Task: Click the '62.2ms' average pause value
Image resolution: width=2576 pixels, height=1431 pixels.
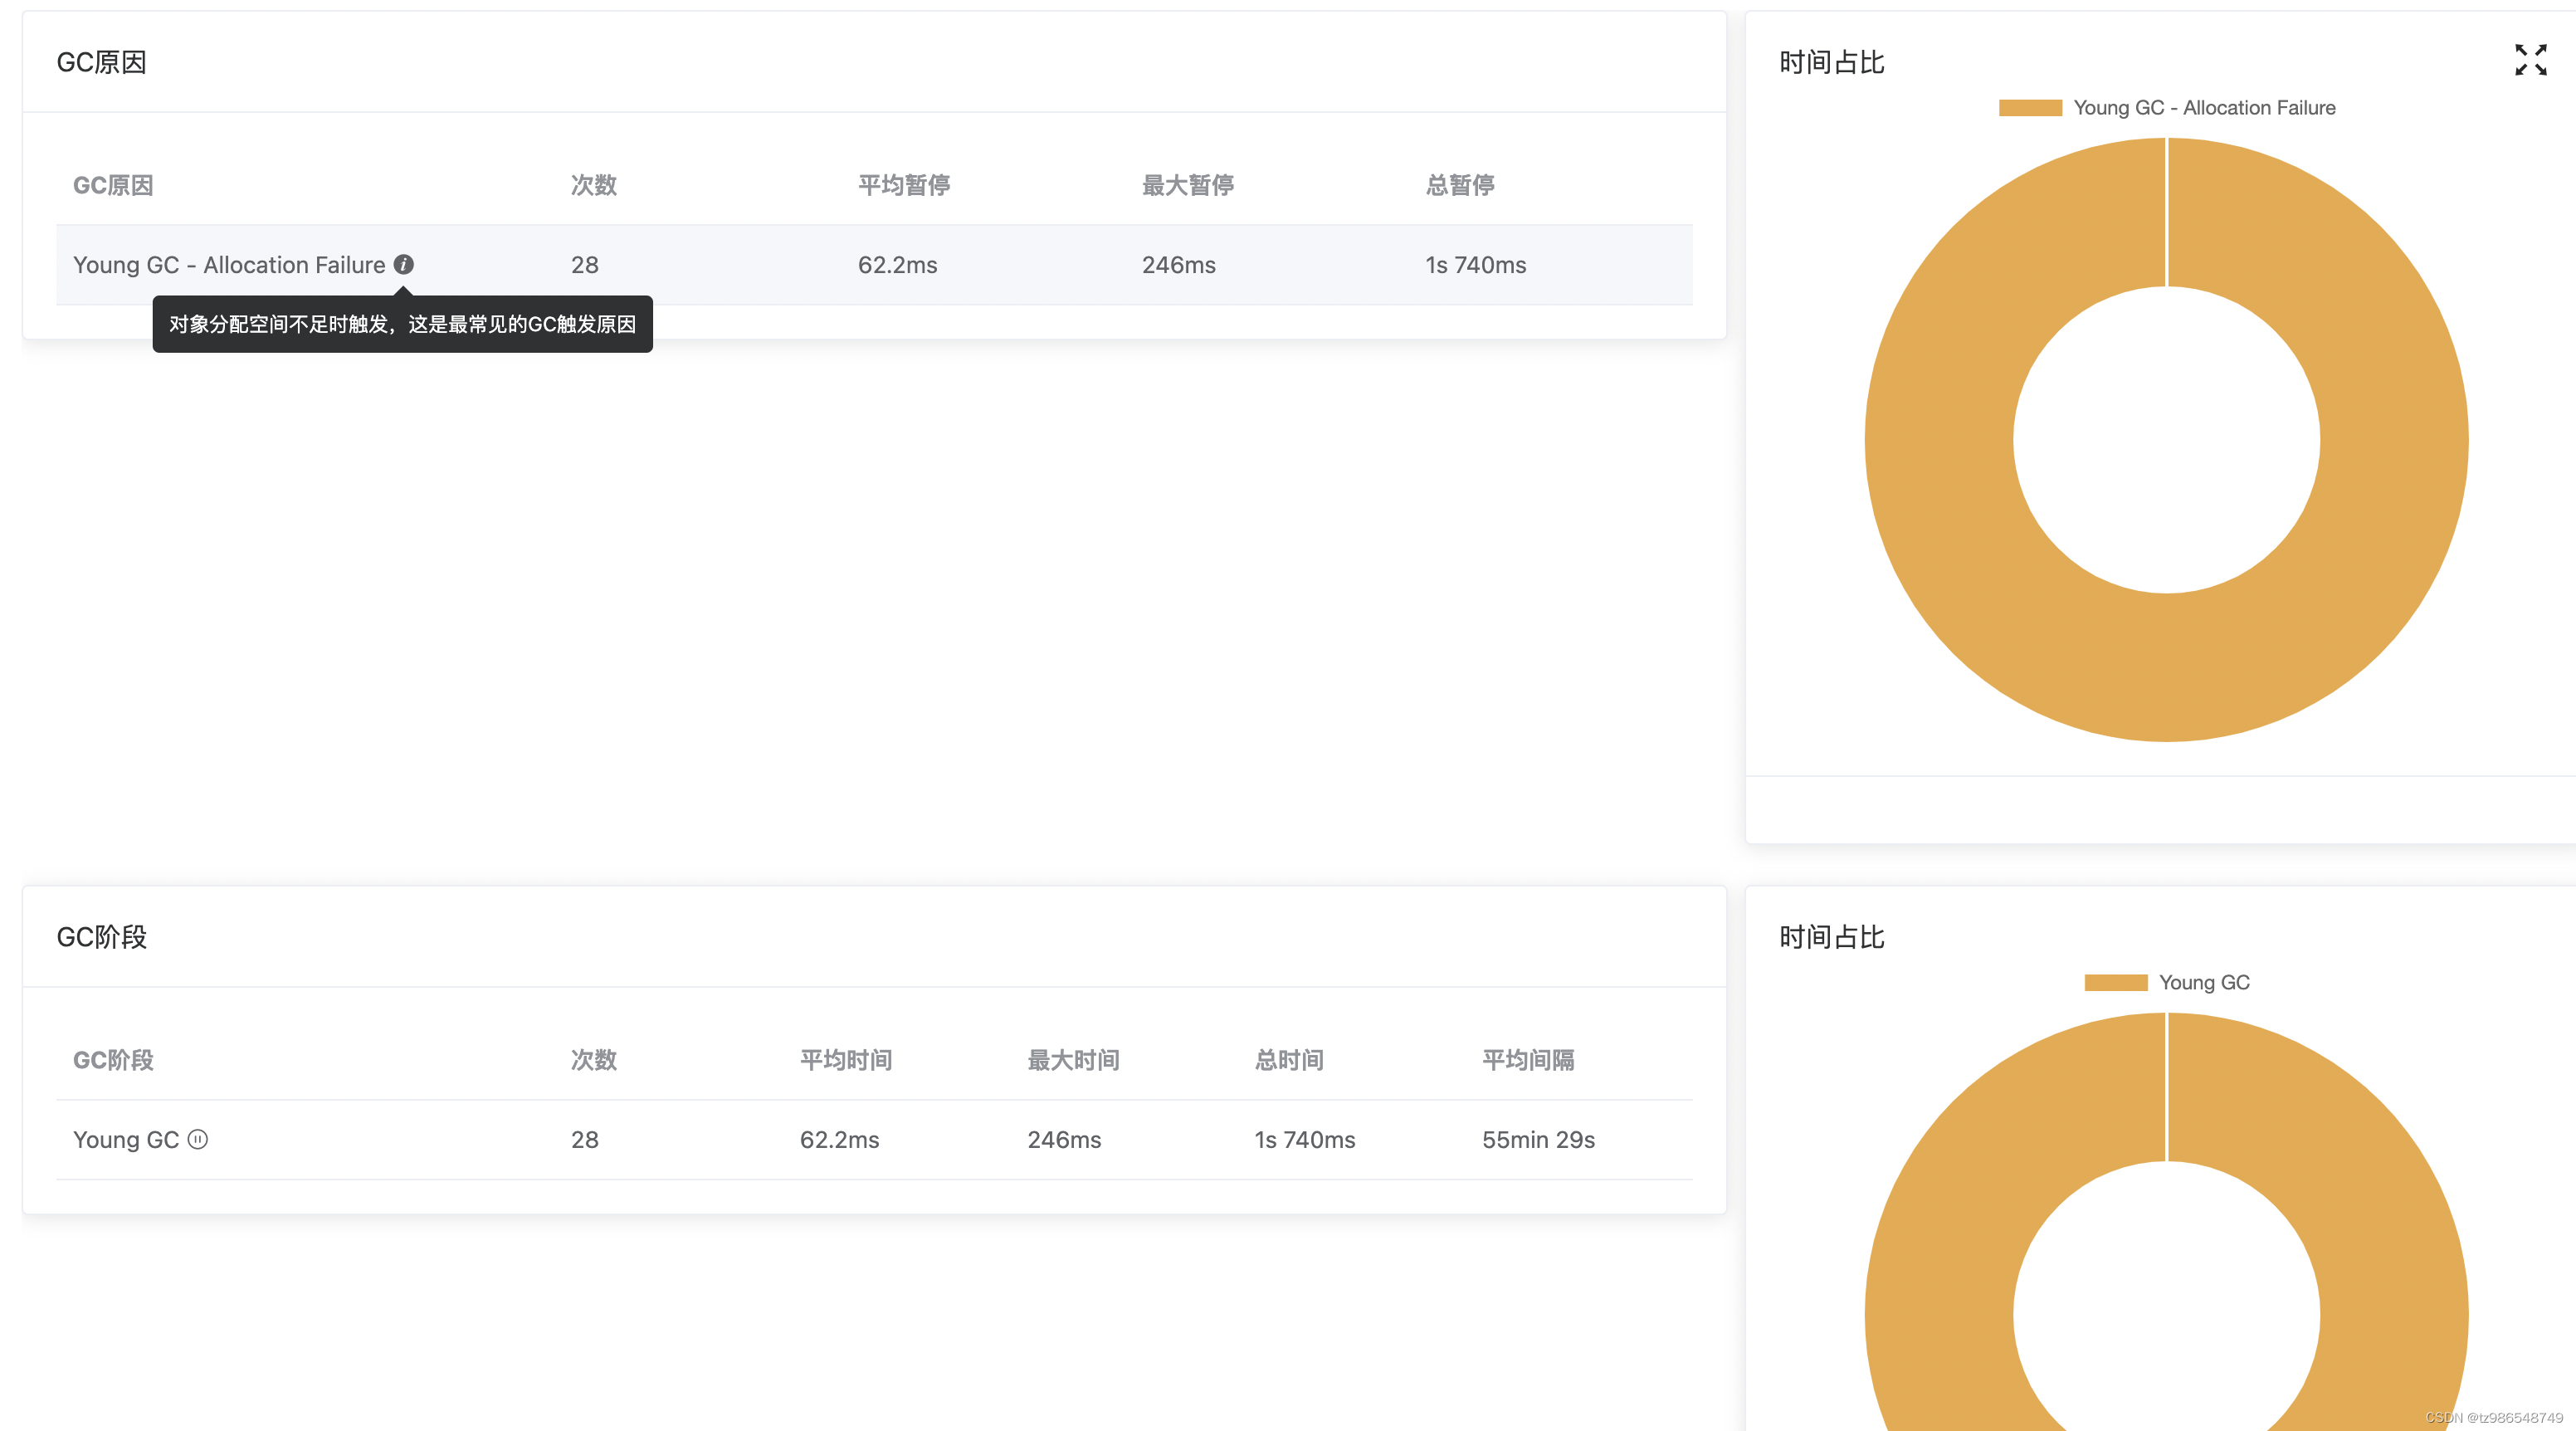Action: tap(898, 265)
